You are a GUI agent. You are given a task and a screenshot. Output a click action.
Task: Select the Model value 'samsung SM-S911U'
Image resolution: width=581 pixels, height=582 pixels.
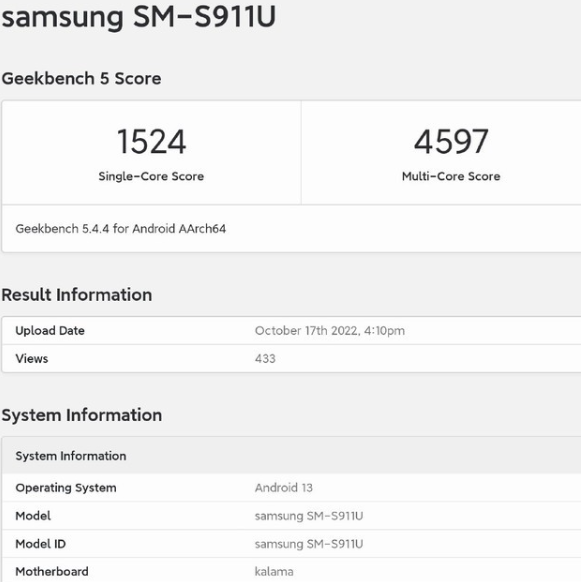(x=309, y=516)
